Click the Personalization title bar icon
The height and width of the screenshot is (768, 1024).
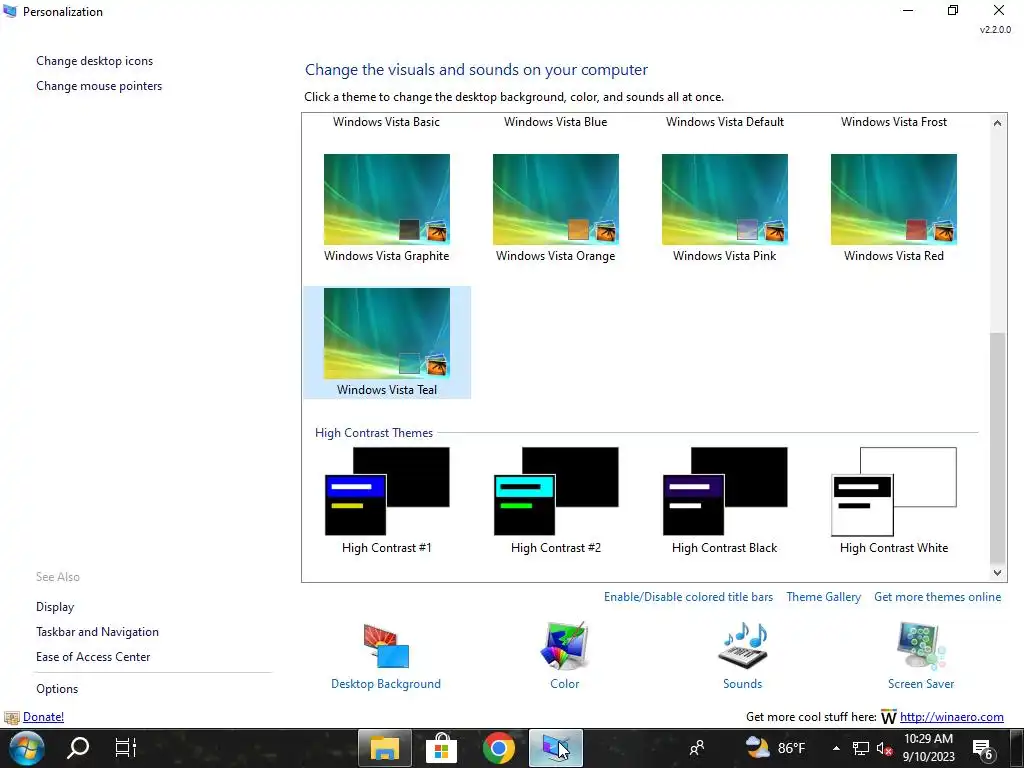10,11
